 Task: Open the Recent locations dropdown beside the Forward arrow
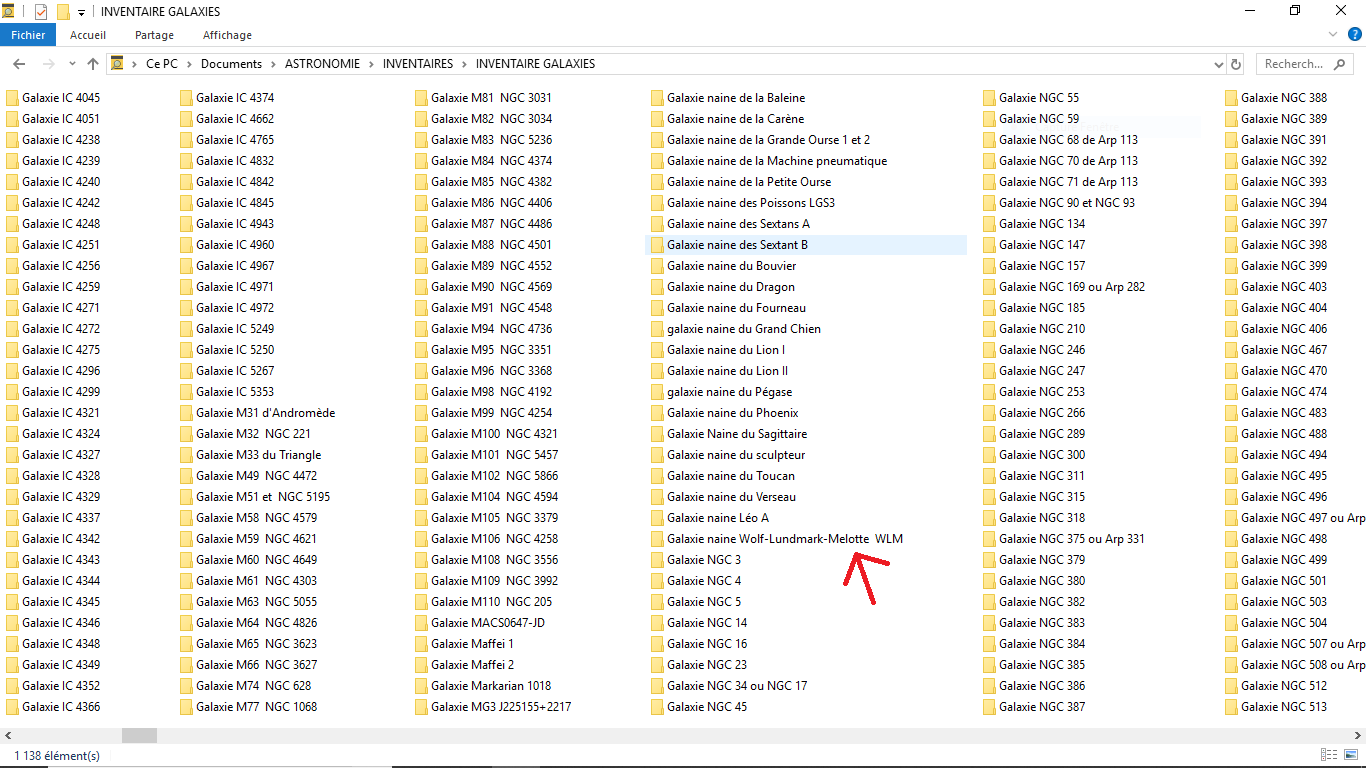pos(72,64)
